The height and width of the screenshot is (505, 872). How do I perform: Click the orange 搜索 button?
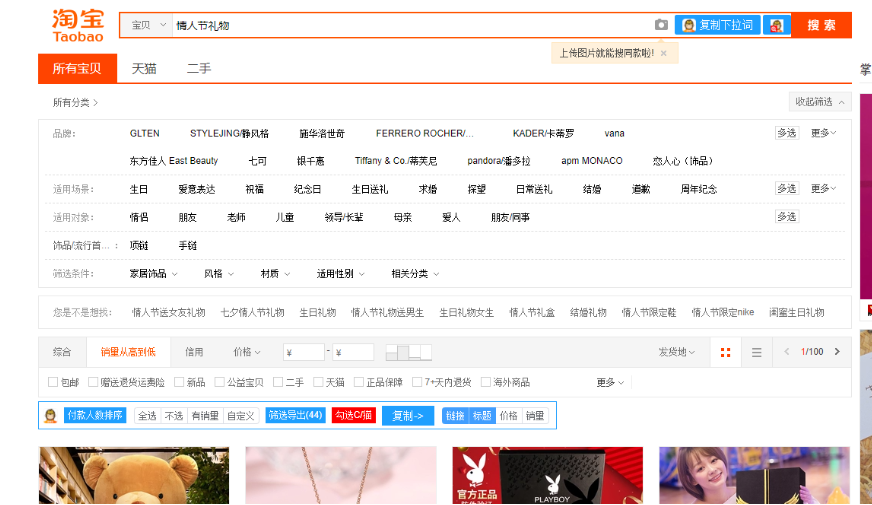(x=821, y=25)
